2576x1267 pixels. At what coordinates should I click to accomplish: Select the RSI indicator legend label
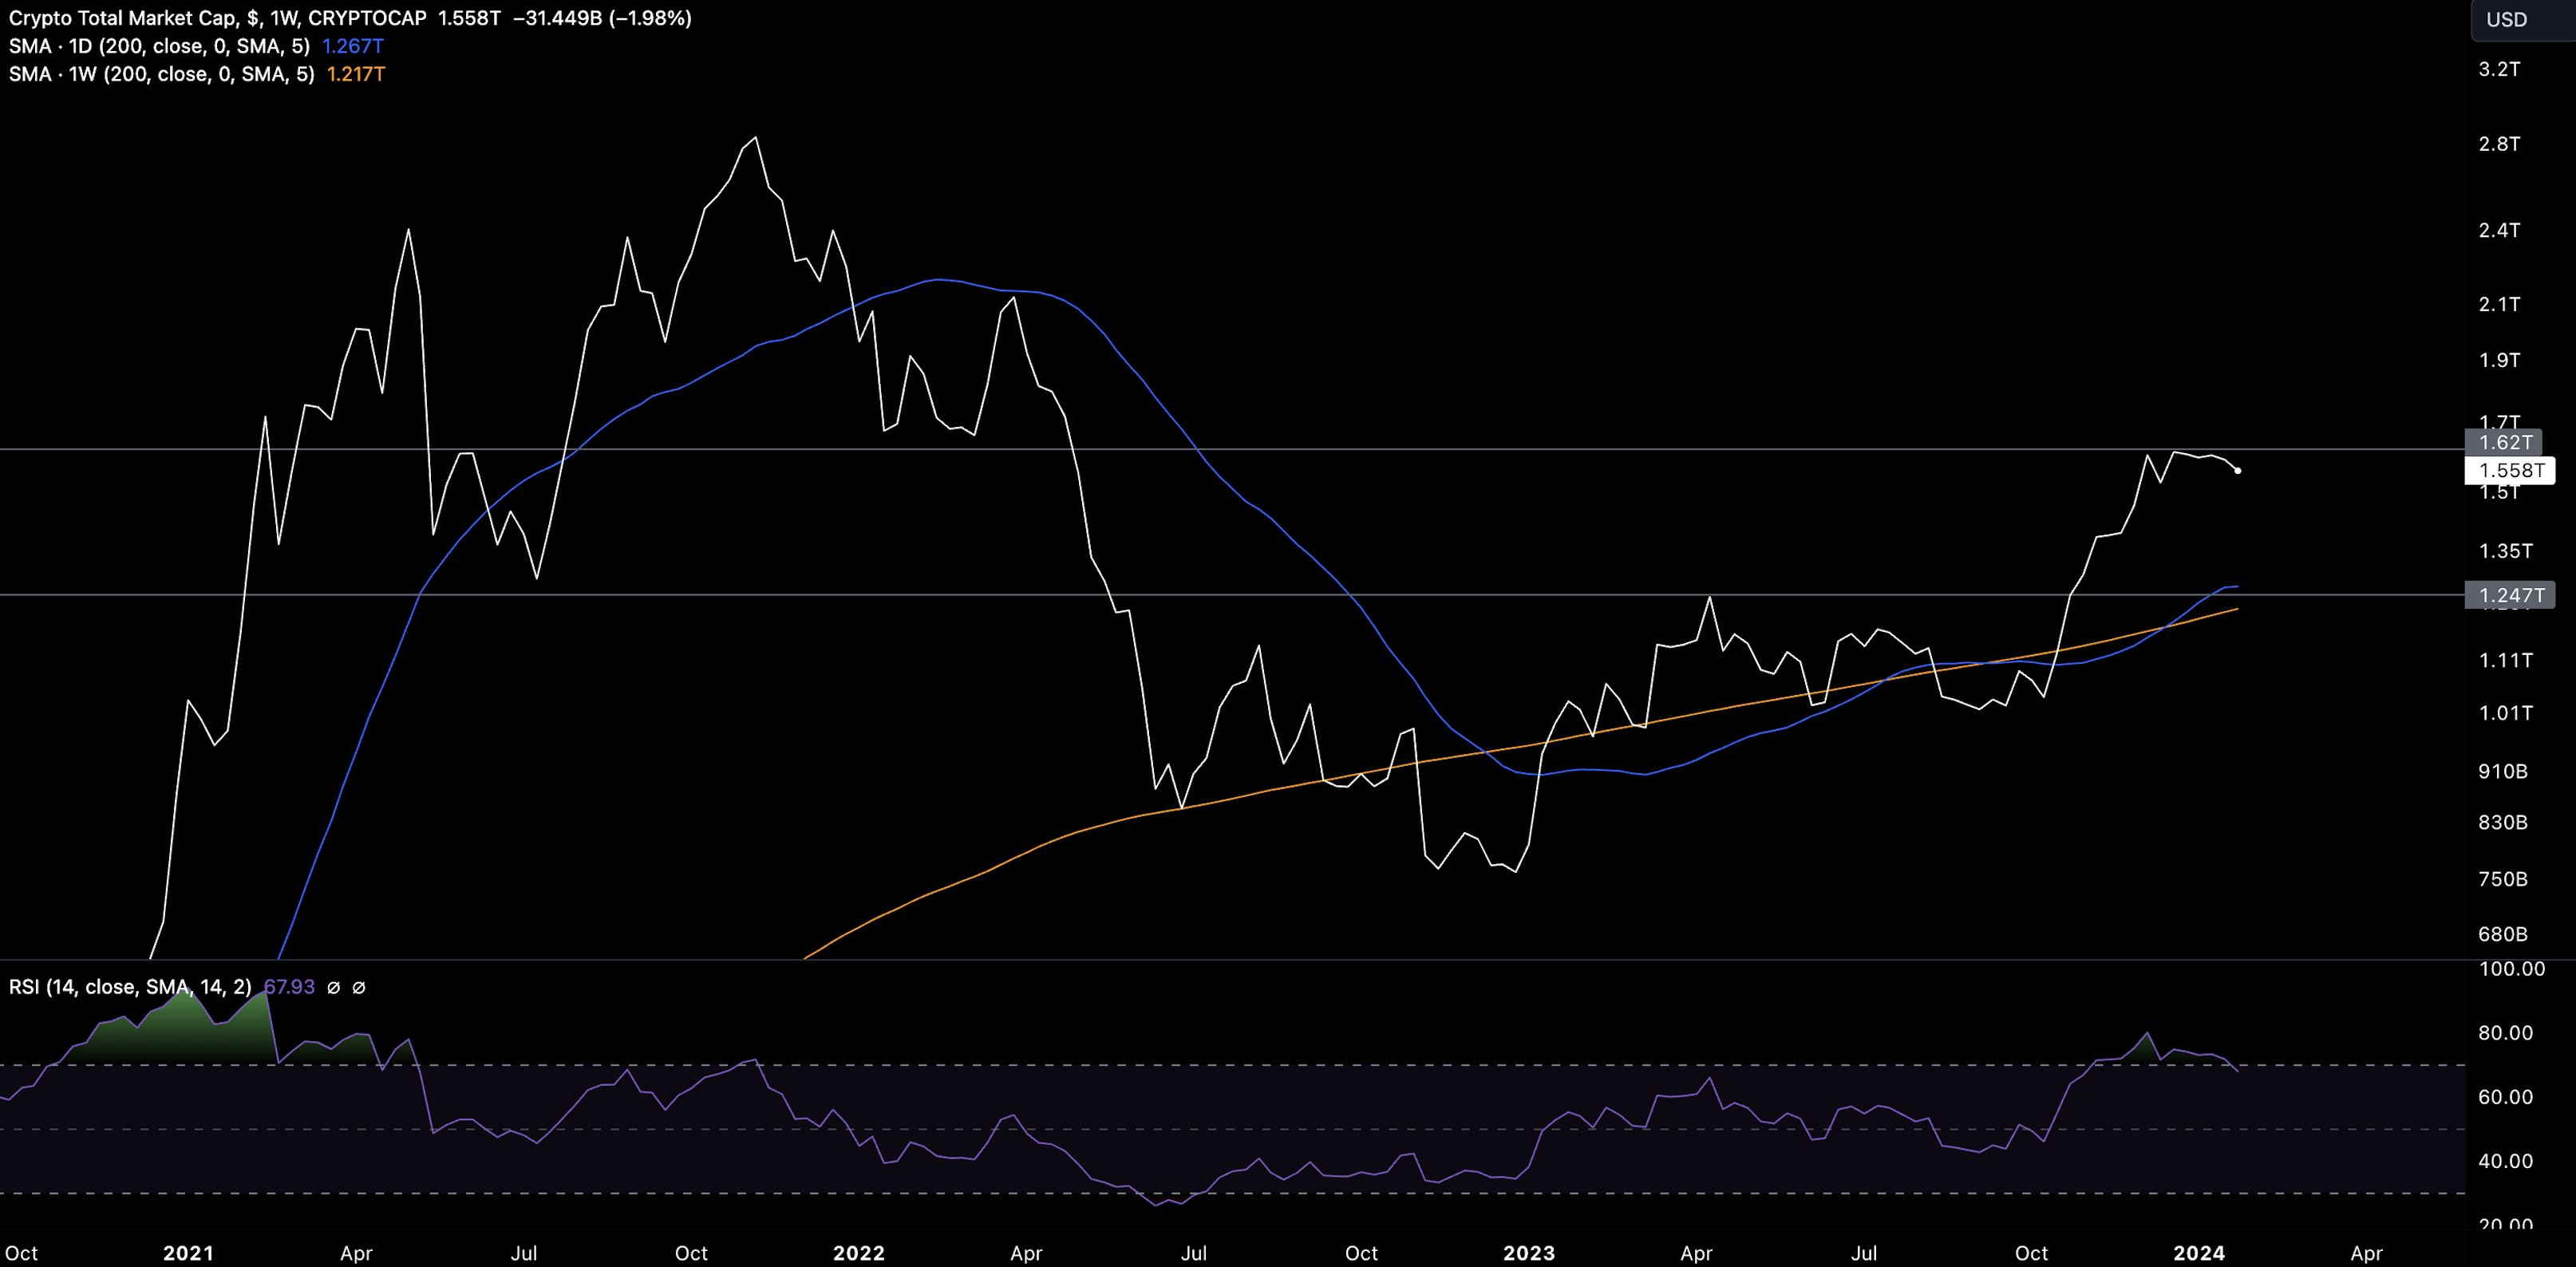pos(130,987)
